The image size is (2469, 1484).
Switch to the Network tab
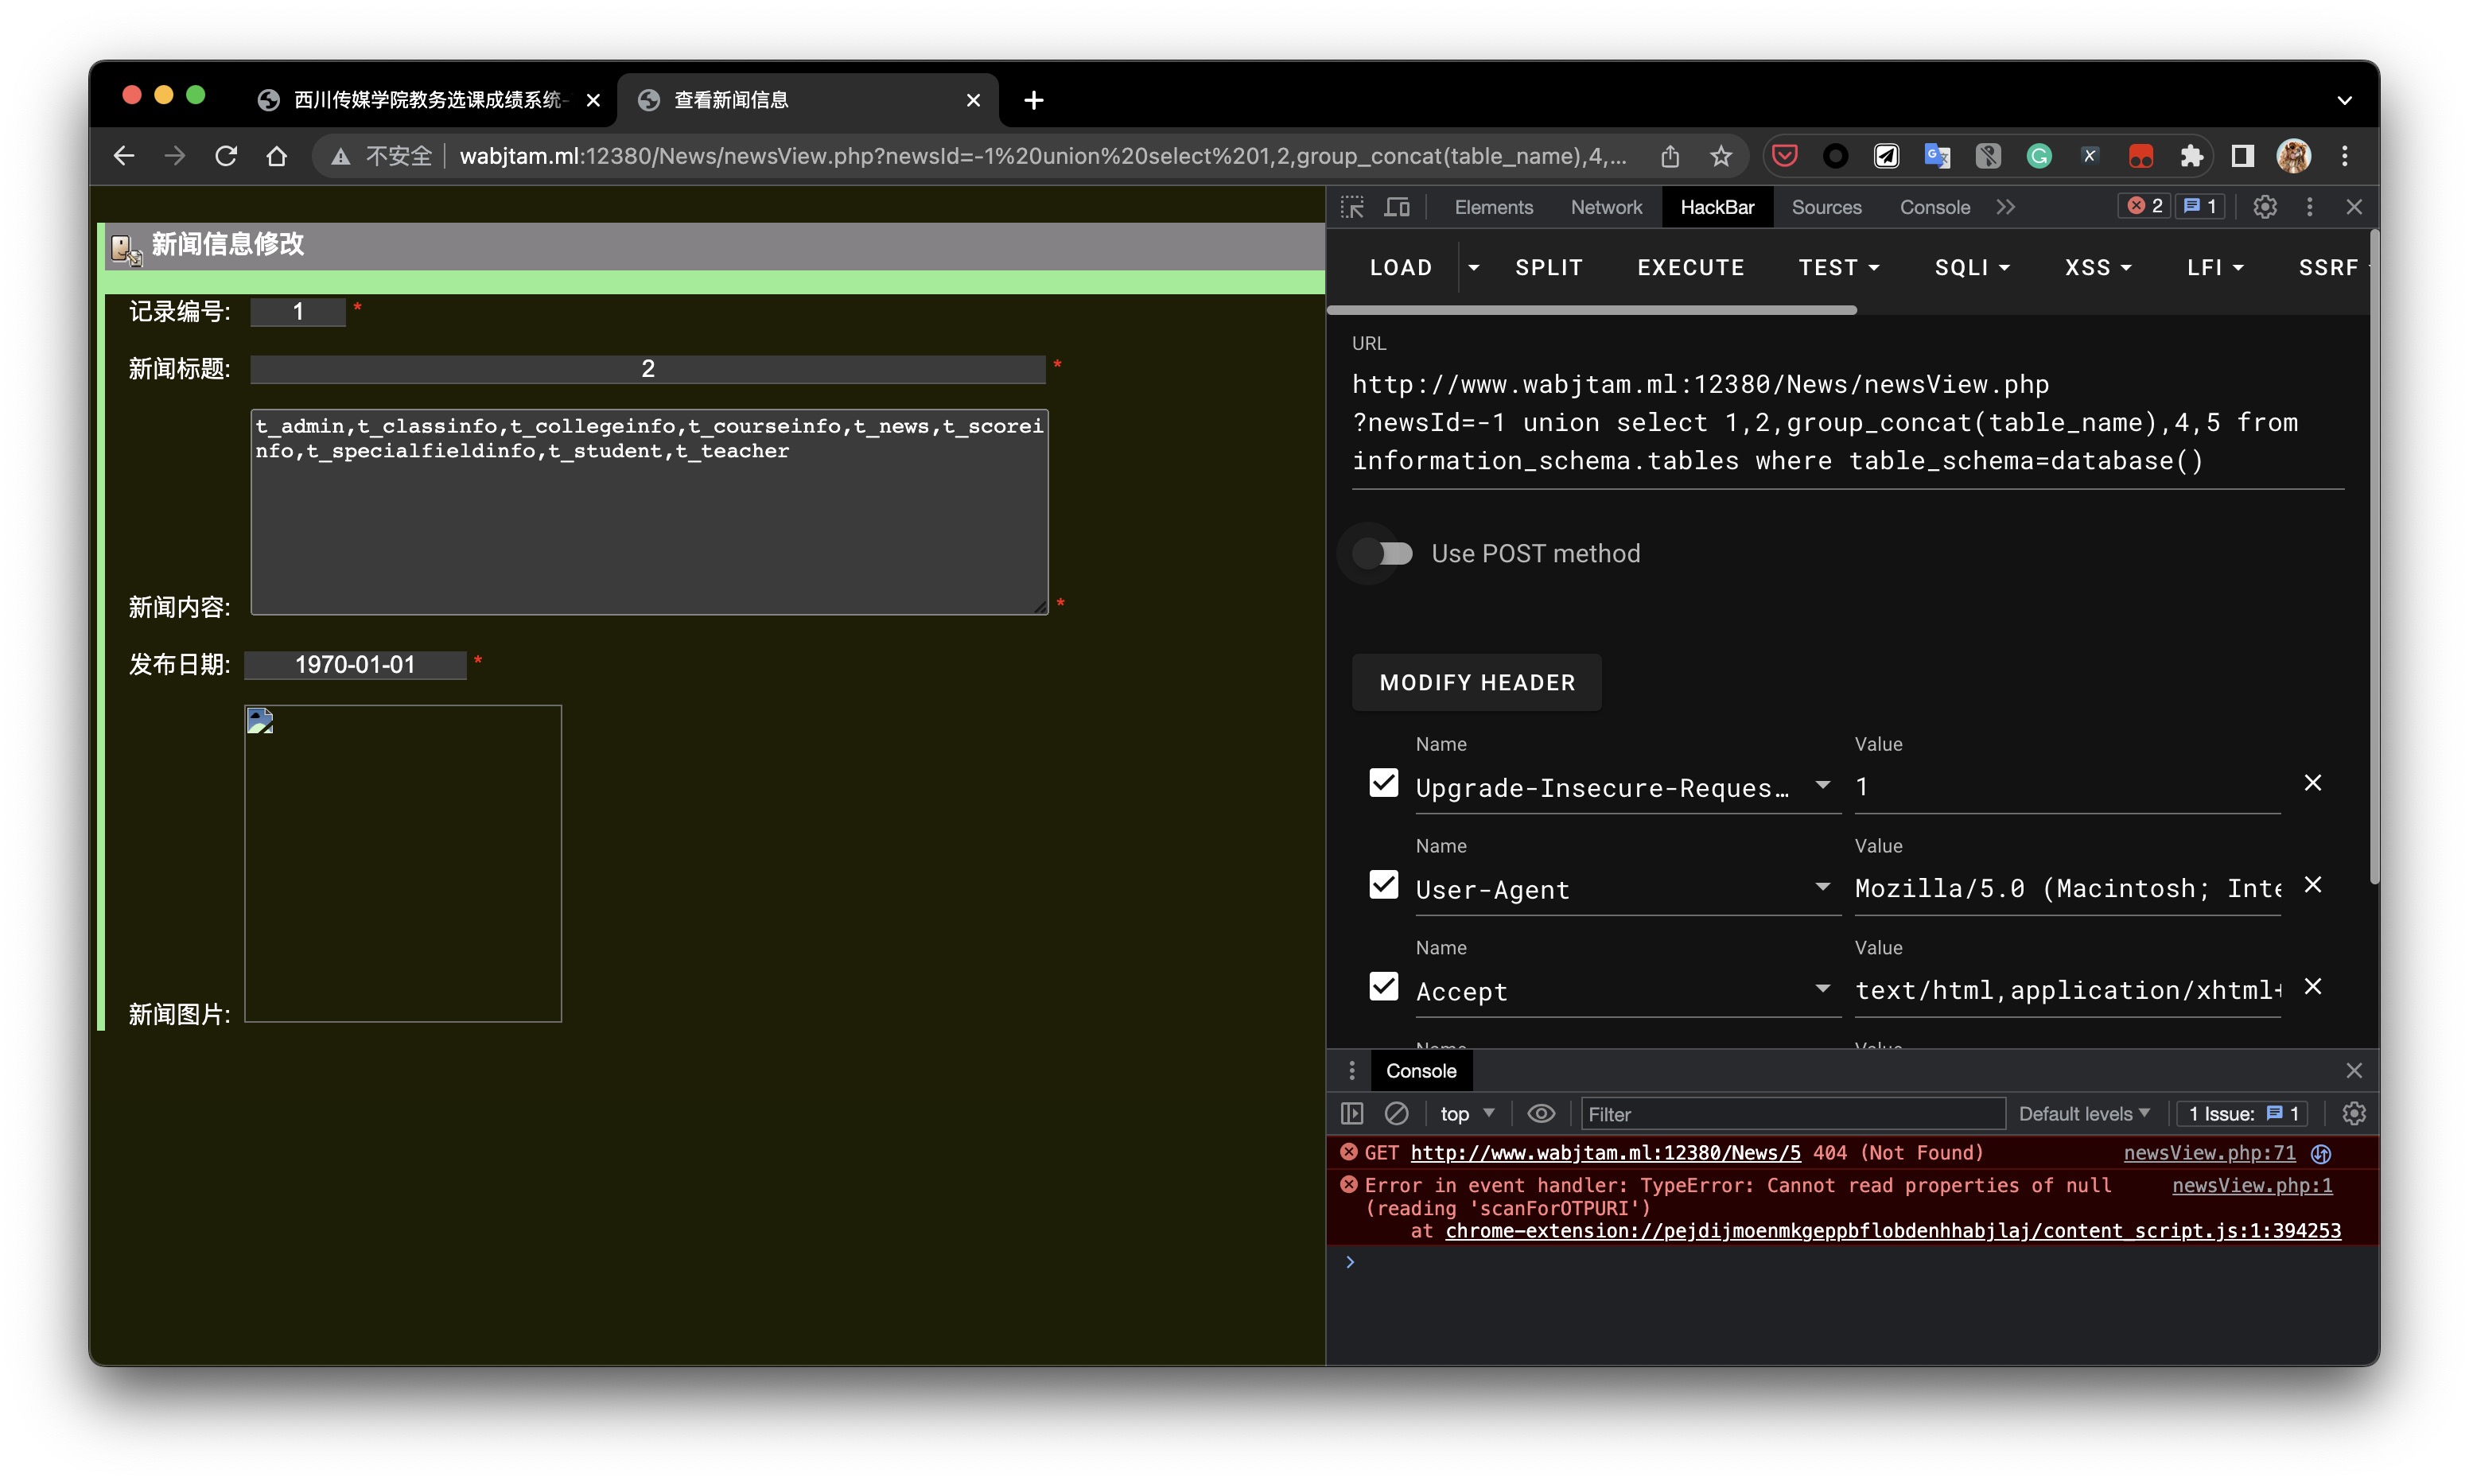point(1605,207)
